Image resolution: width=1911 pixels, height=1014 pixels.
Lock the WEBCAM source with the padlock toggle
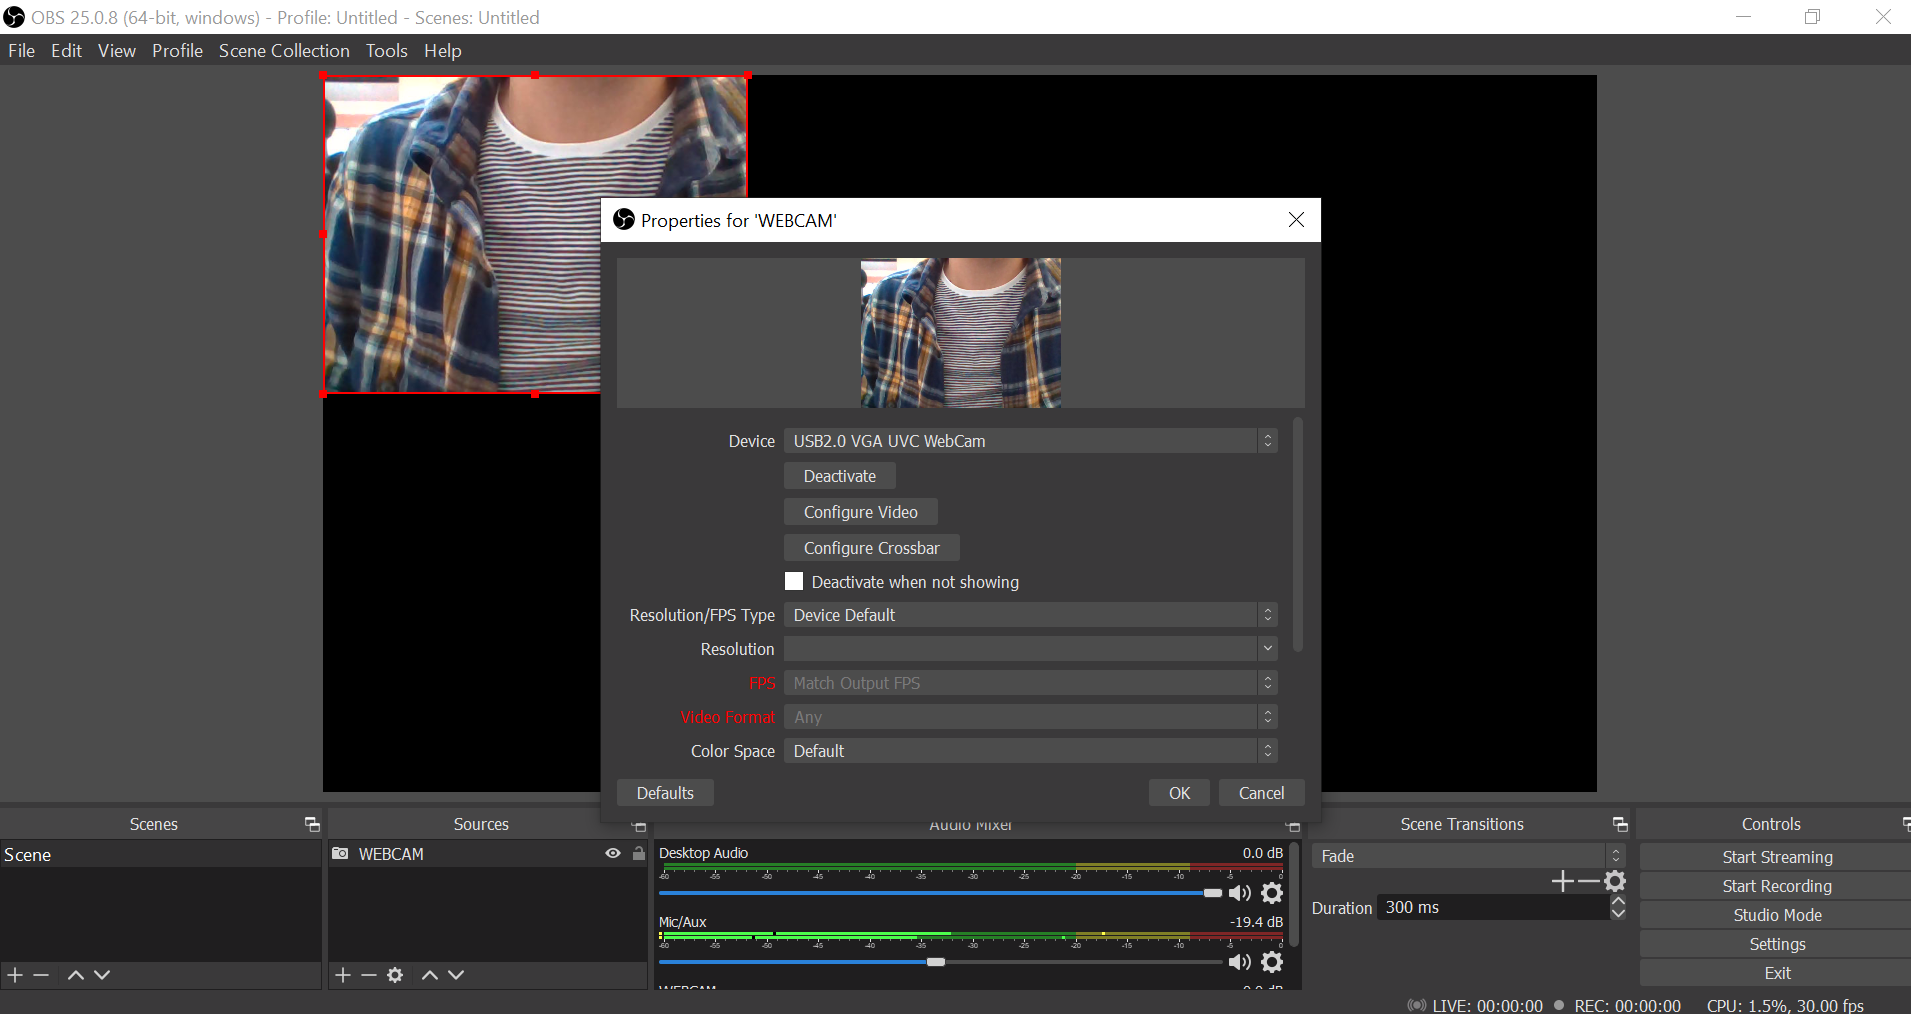pos(638,853)
